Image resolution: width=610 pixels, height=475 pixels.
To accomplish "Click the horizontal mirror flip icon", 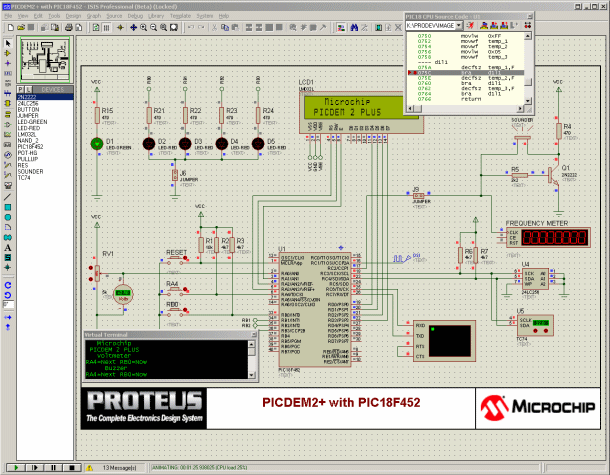I will 8,317.
